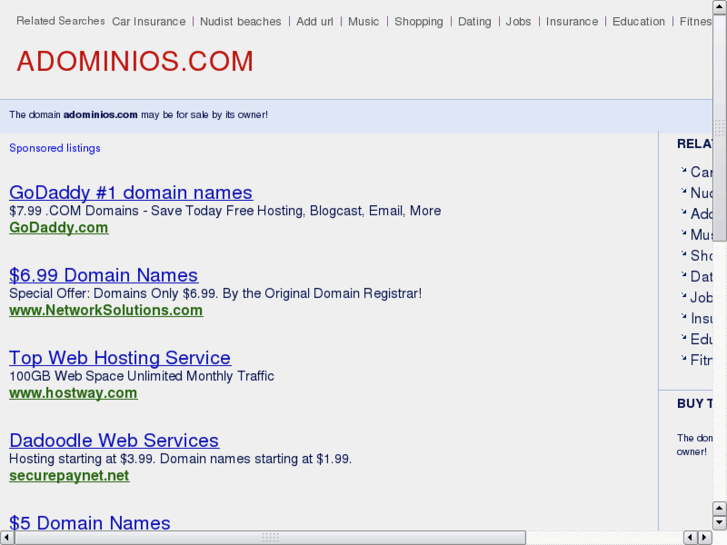Click the vertical scrollbar thumb

pyautogui.click(x=719, y=128)
